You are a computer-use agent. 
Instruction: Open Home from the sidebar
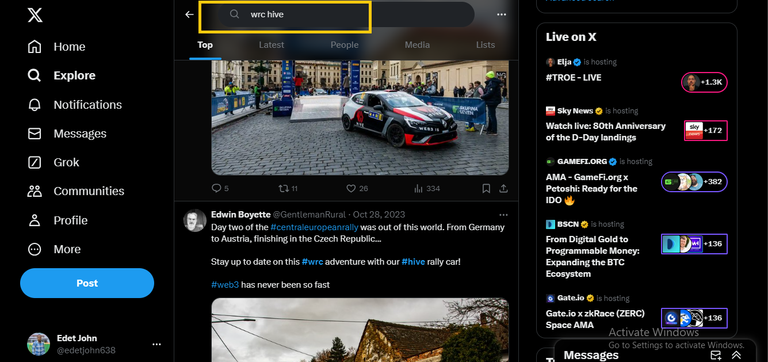(56, 47)
